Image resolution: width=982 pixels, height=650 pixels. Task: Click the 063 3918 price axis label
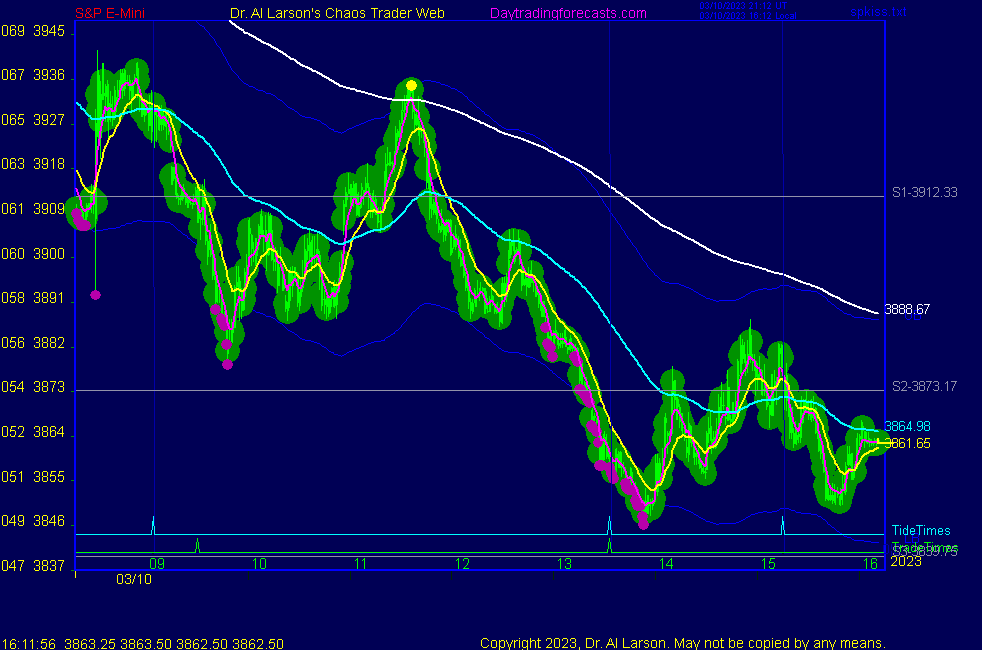click(x=33, y=164)
